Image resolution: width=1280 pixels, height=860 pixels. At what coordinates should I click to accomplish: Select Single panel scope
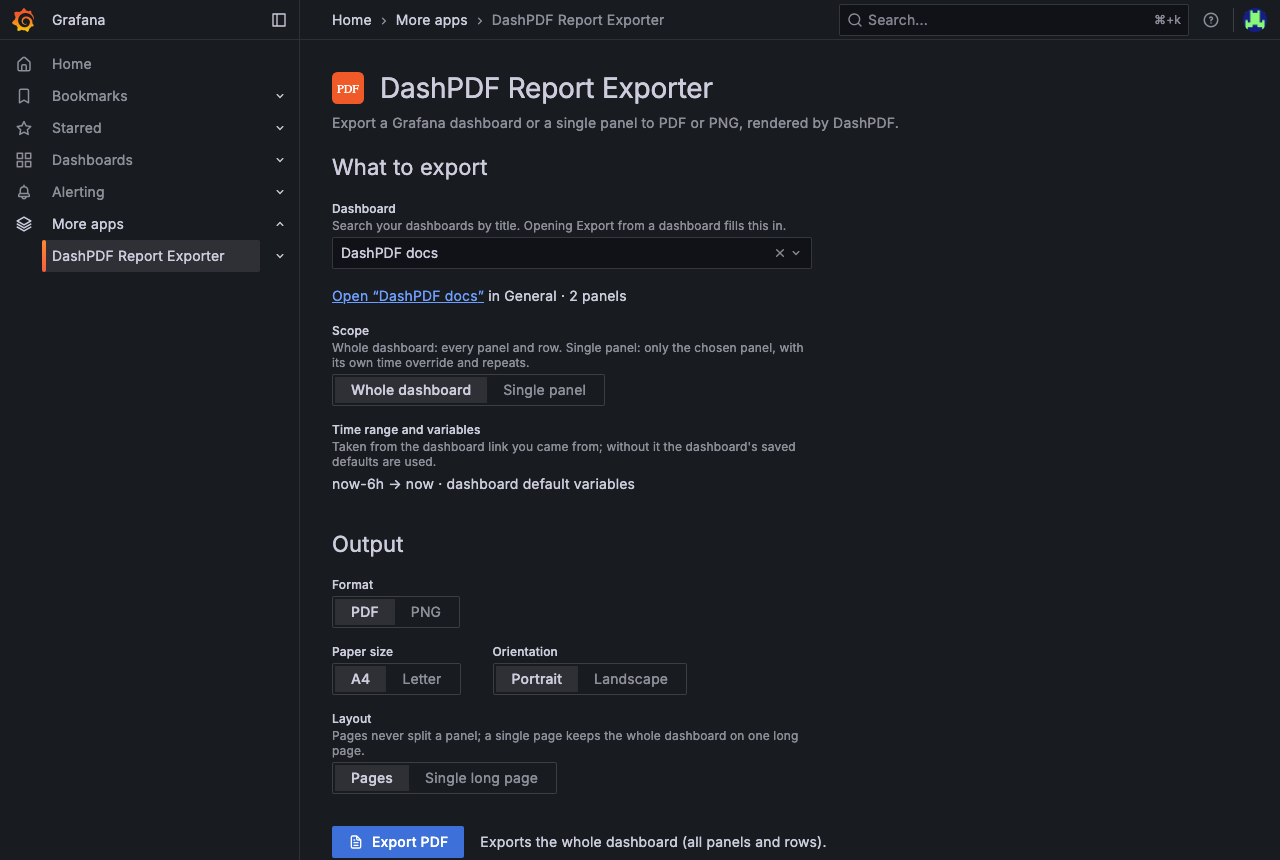point(544,390)
